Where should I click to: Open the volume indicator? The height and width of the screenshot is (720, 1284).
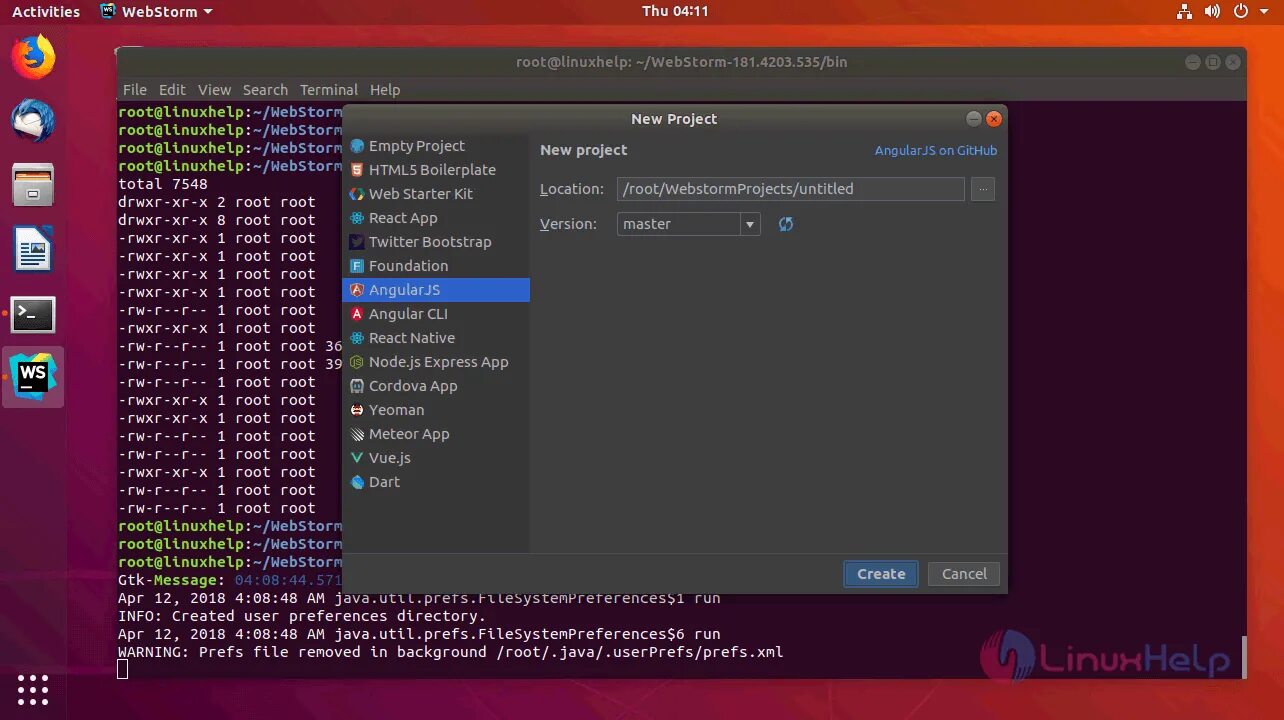coord(1212,12)
